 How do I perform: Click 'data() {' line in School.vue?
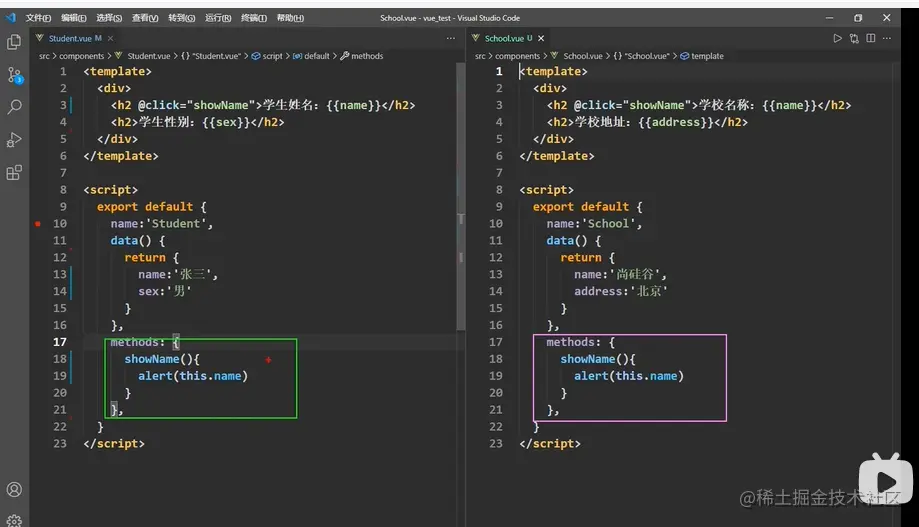(x=574, y=240)
